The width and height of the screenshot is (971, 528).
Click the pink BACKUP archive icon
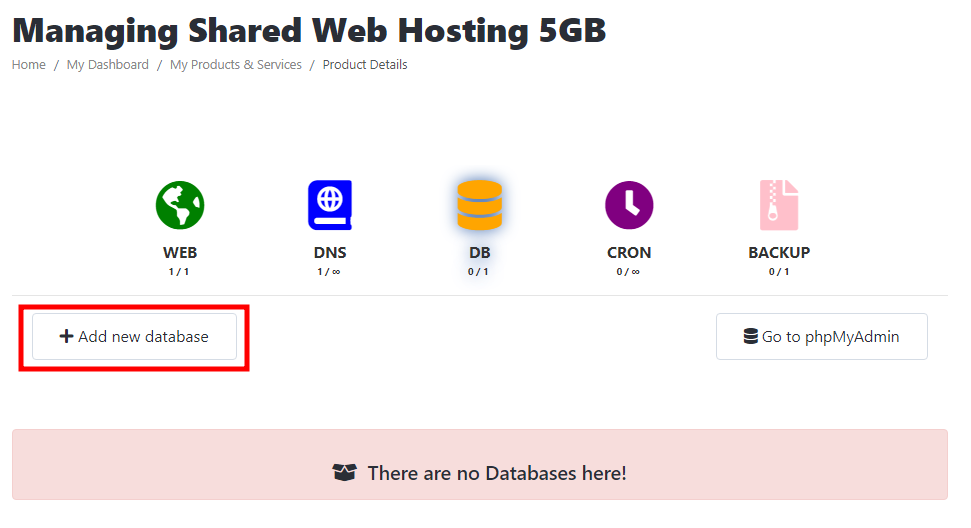[x=779, y=205]
